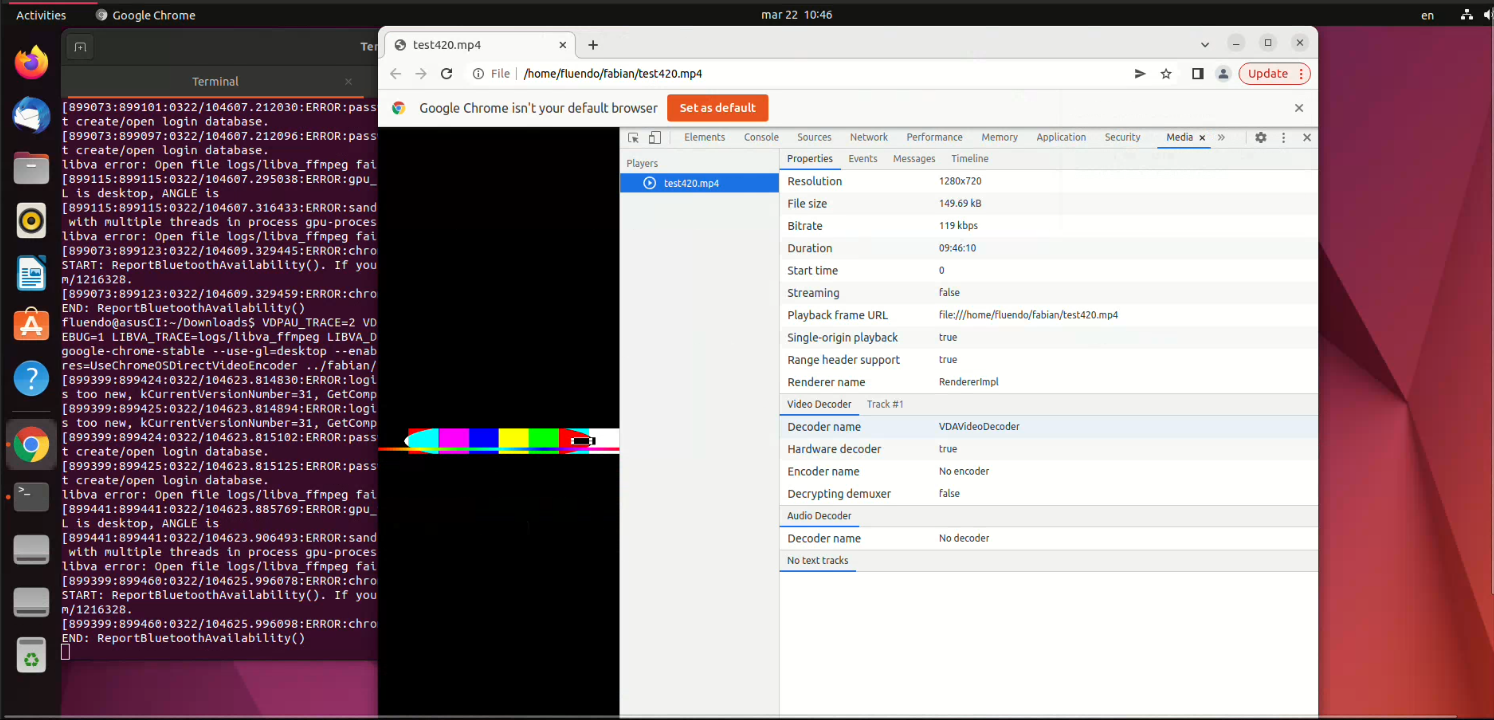The height and width of the screenshot is (720, 1494).
Task: Click the share page arrow icon
Action: (1140, 74)
